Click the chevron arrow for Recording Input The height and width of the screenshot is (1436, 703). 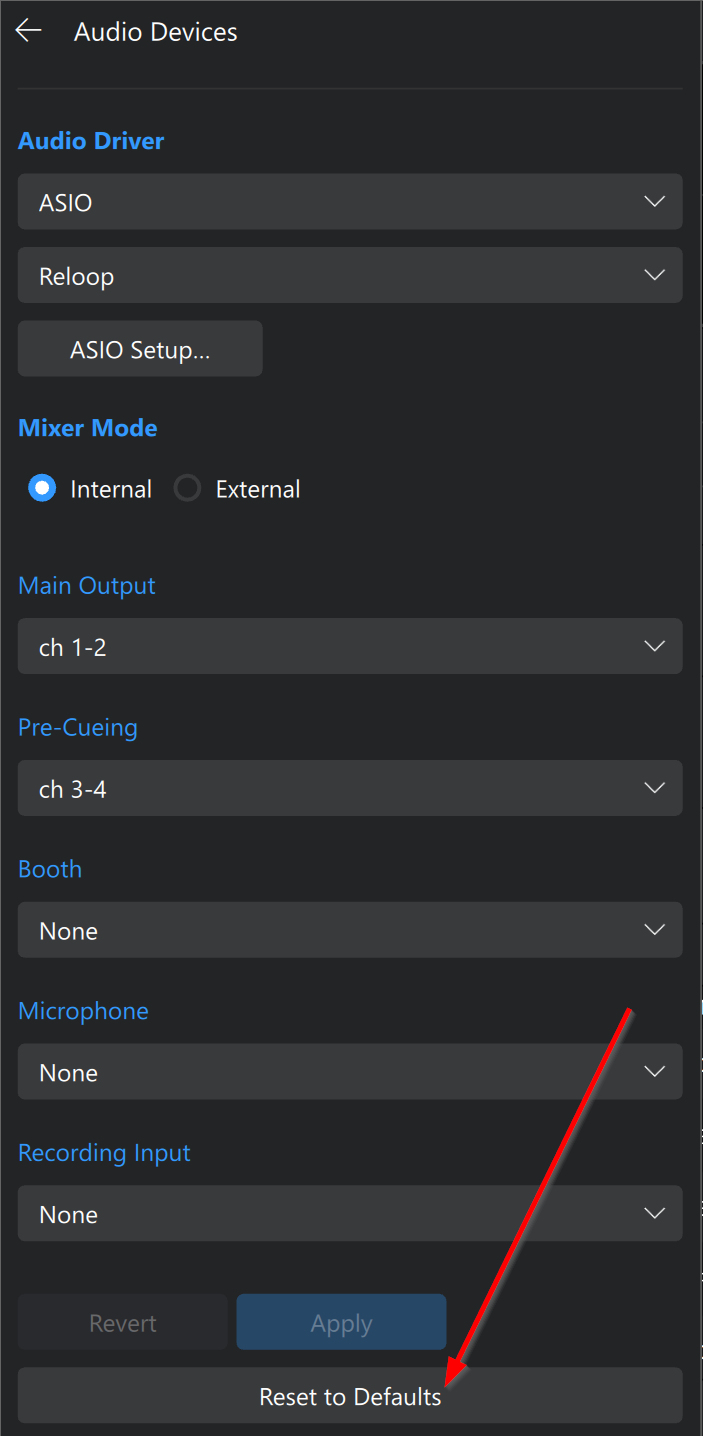coord(655,1214)
